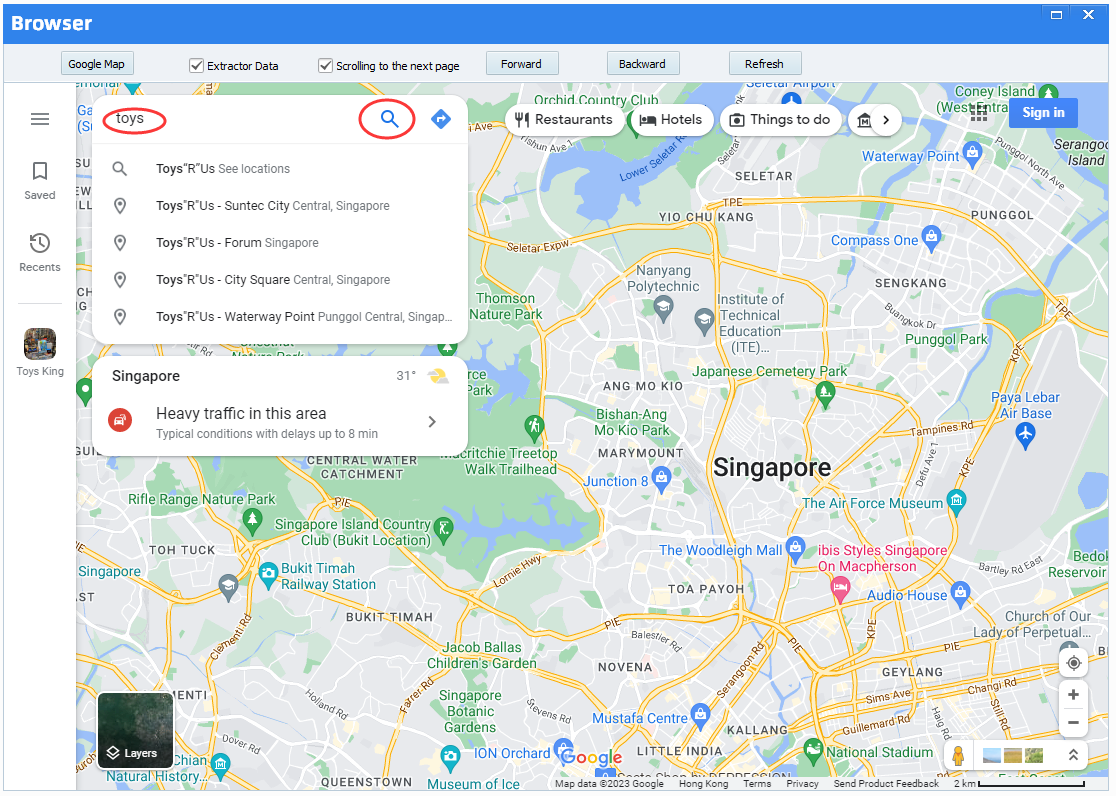
Task: Click the Sign in button
Action: click(x=1043, y=113)
